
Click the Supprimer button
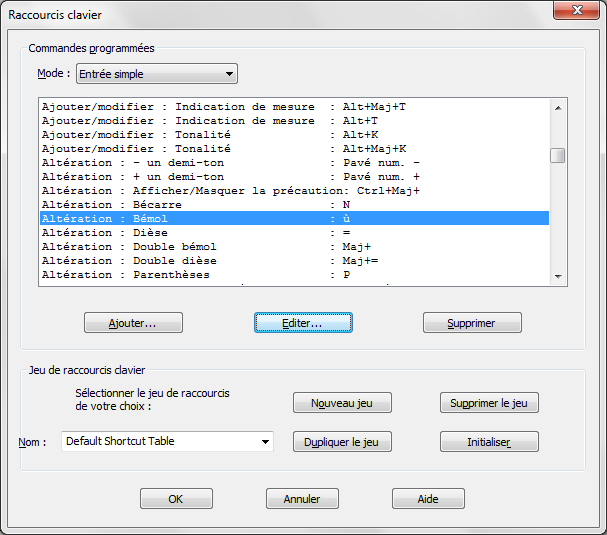[472, 323]
